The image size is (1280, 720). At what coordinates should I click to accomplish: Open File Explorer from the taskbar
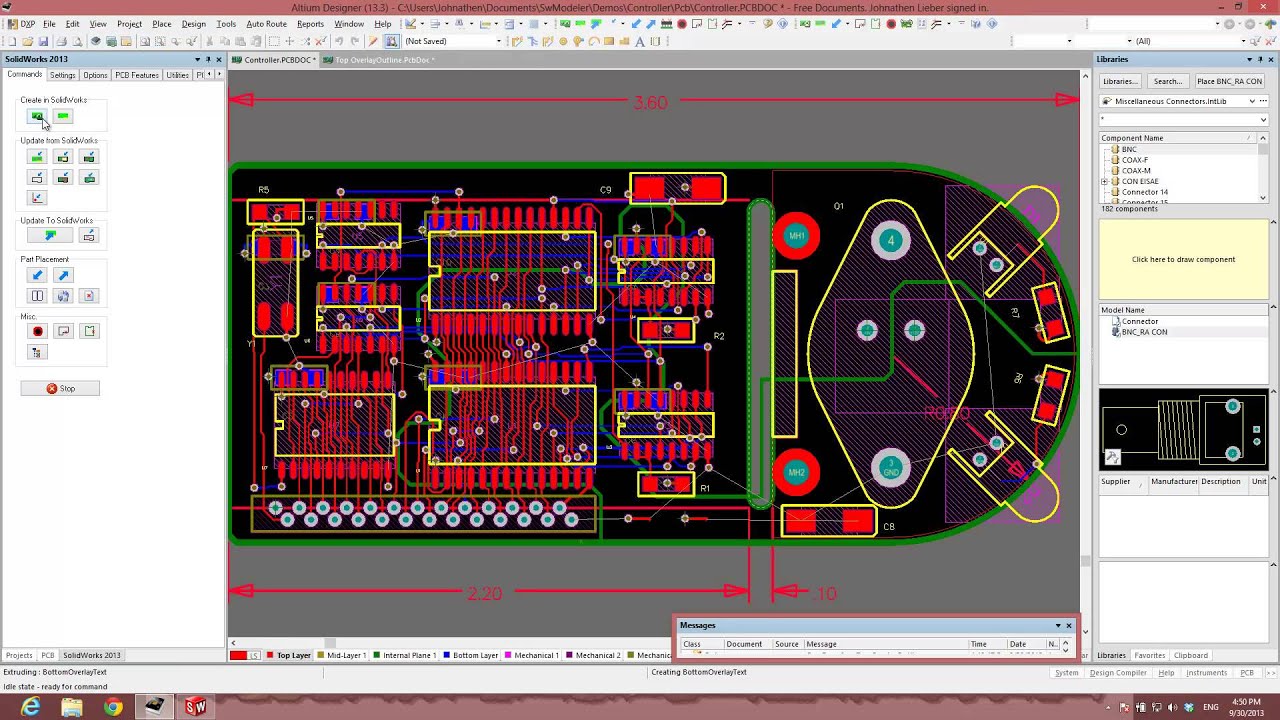[x=72, y=707]
